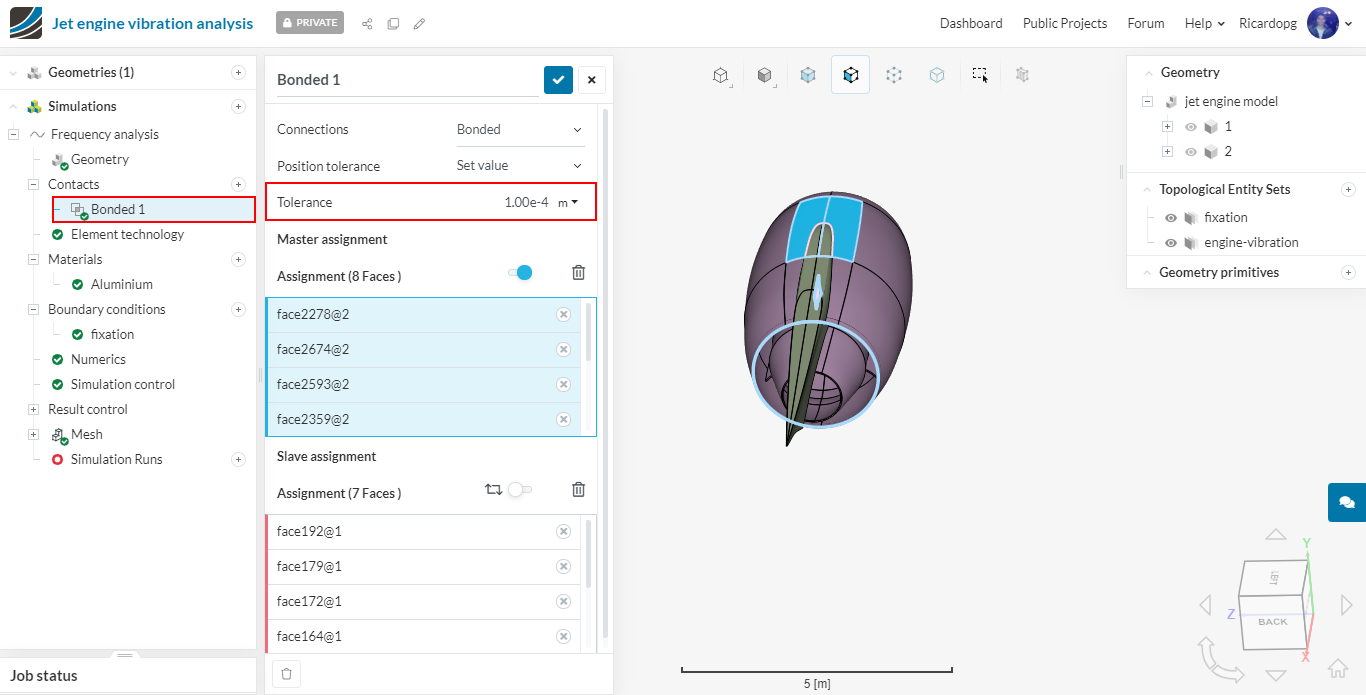Screen dimensions: 1366x695
Task: Delete the master assignment with trash icon
Action: click(x=578, y=272)
